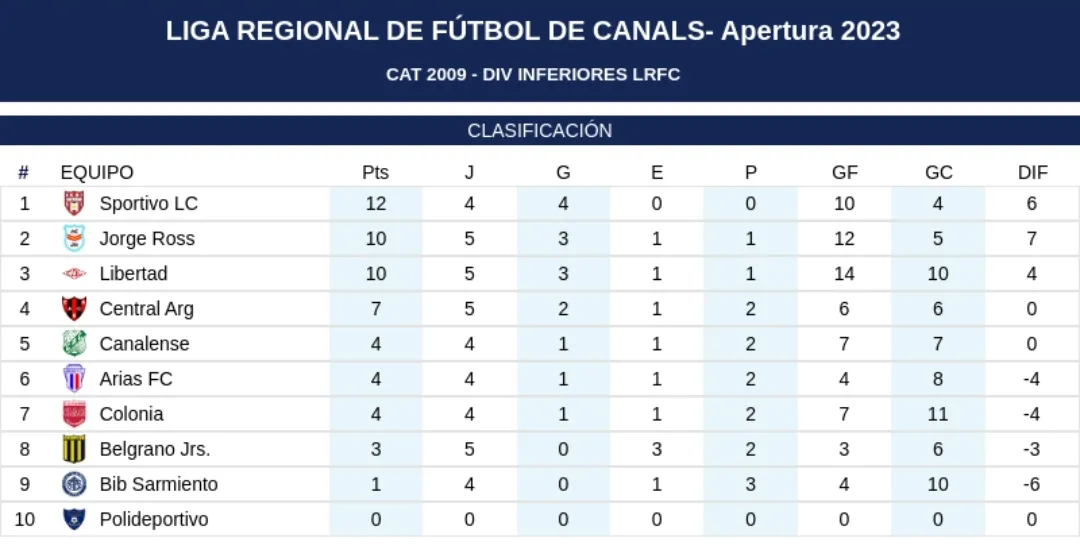This screenshot has height=548, width=1080.
Task: Click the Belgrano Jrs. team crest
Action: (74, 449)
